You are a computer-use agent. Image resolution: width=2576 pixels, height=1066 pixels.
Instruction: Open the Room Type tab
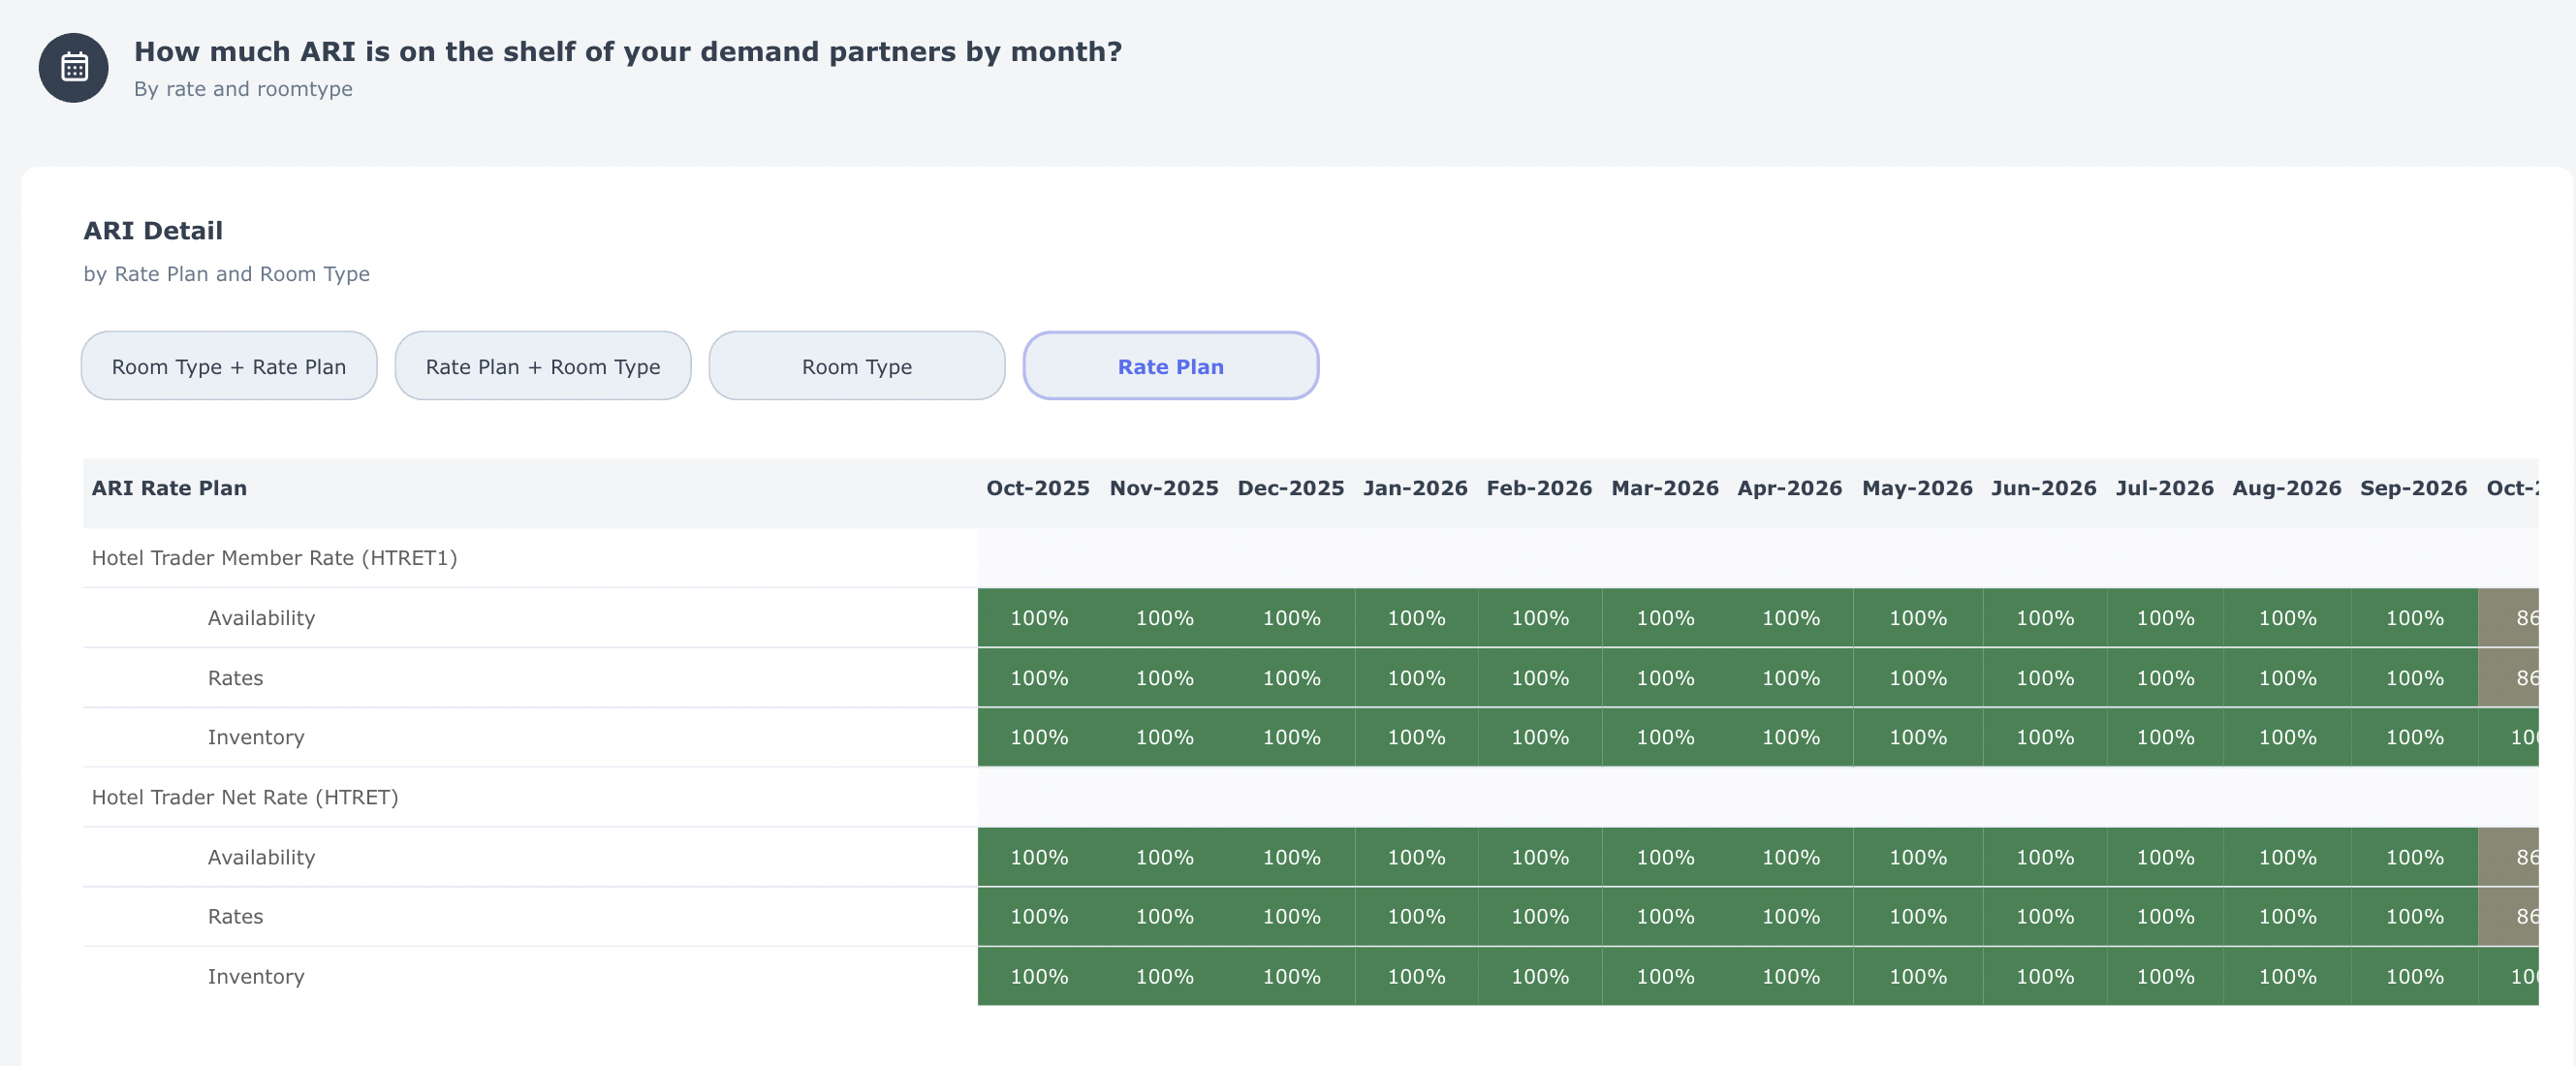(x=856, y=366)
